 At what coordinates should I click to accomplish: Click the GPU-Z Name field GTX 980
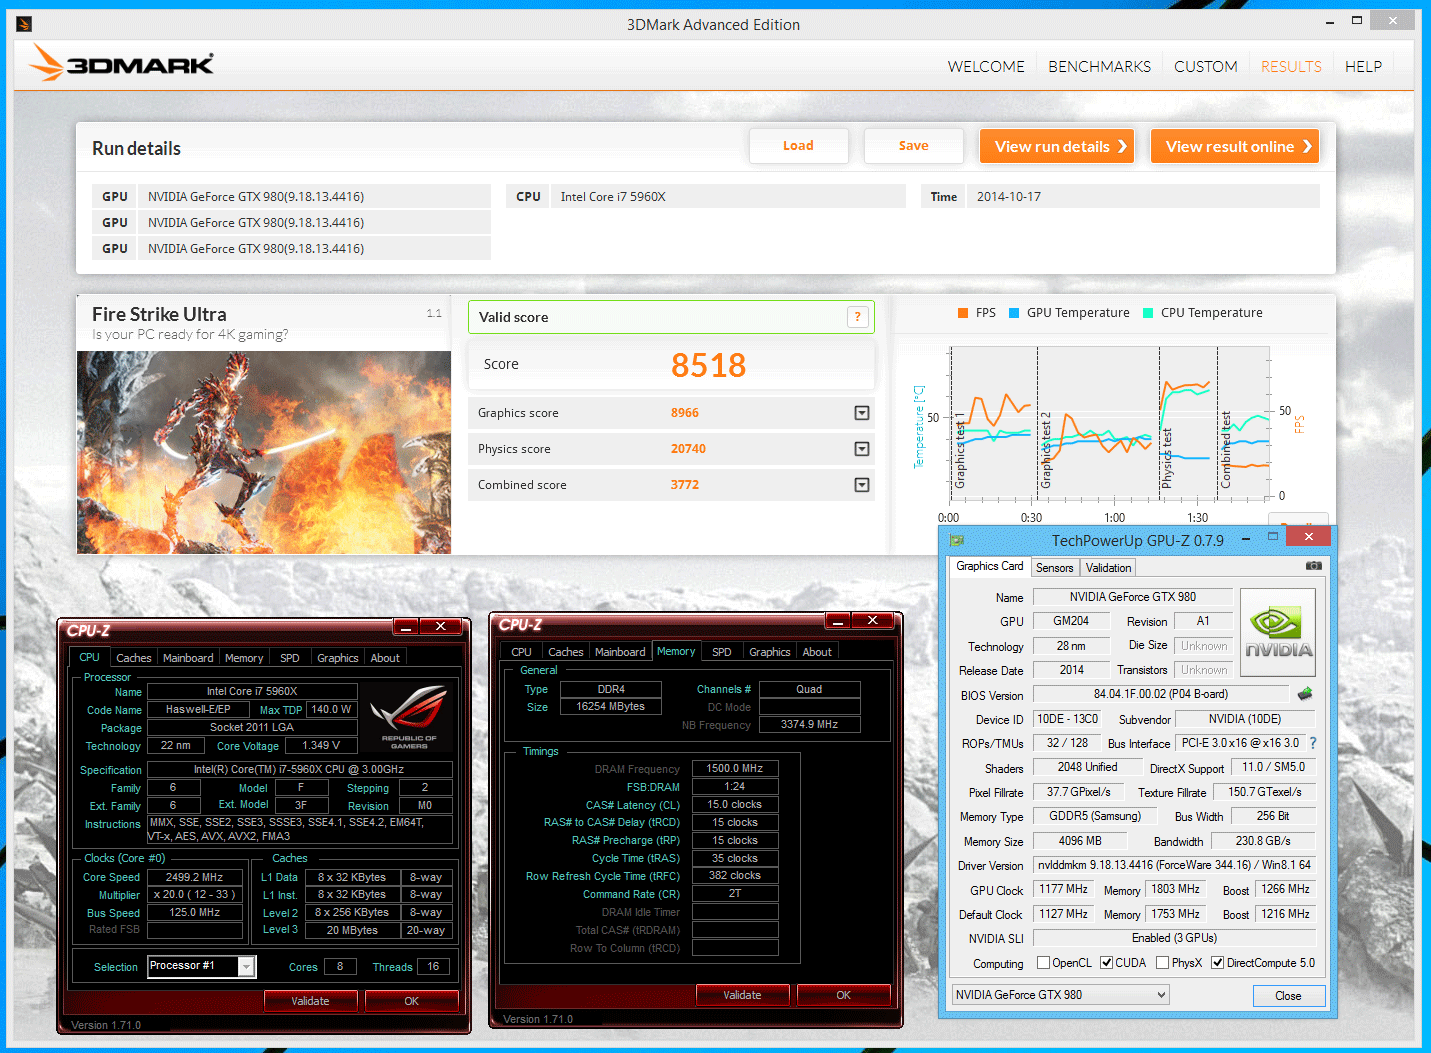click(x=1132, y=597)
